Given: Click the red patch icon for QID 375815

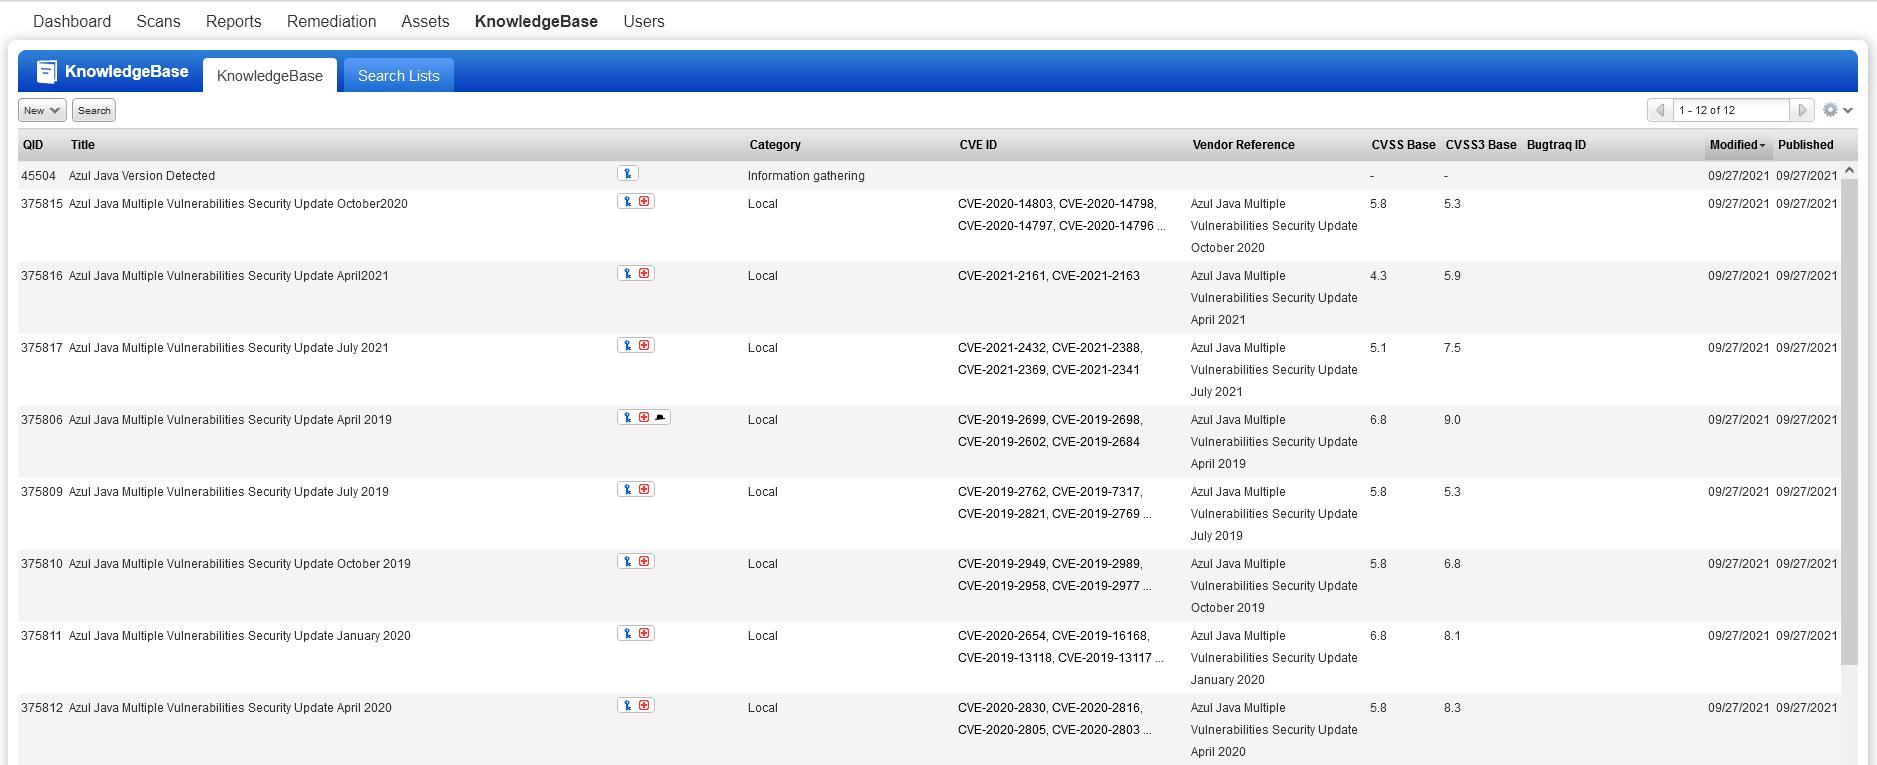Looking at the screenshot, I should (x=644, y=202).
